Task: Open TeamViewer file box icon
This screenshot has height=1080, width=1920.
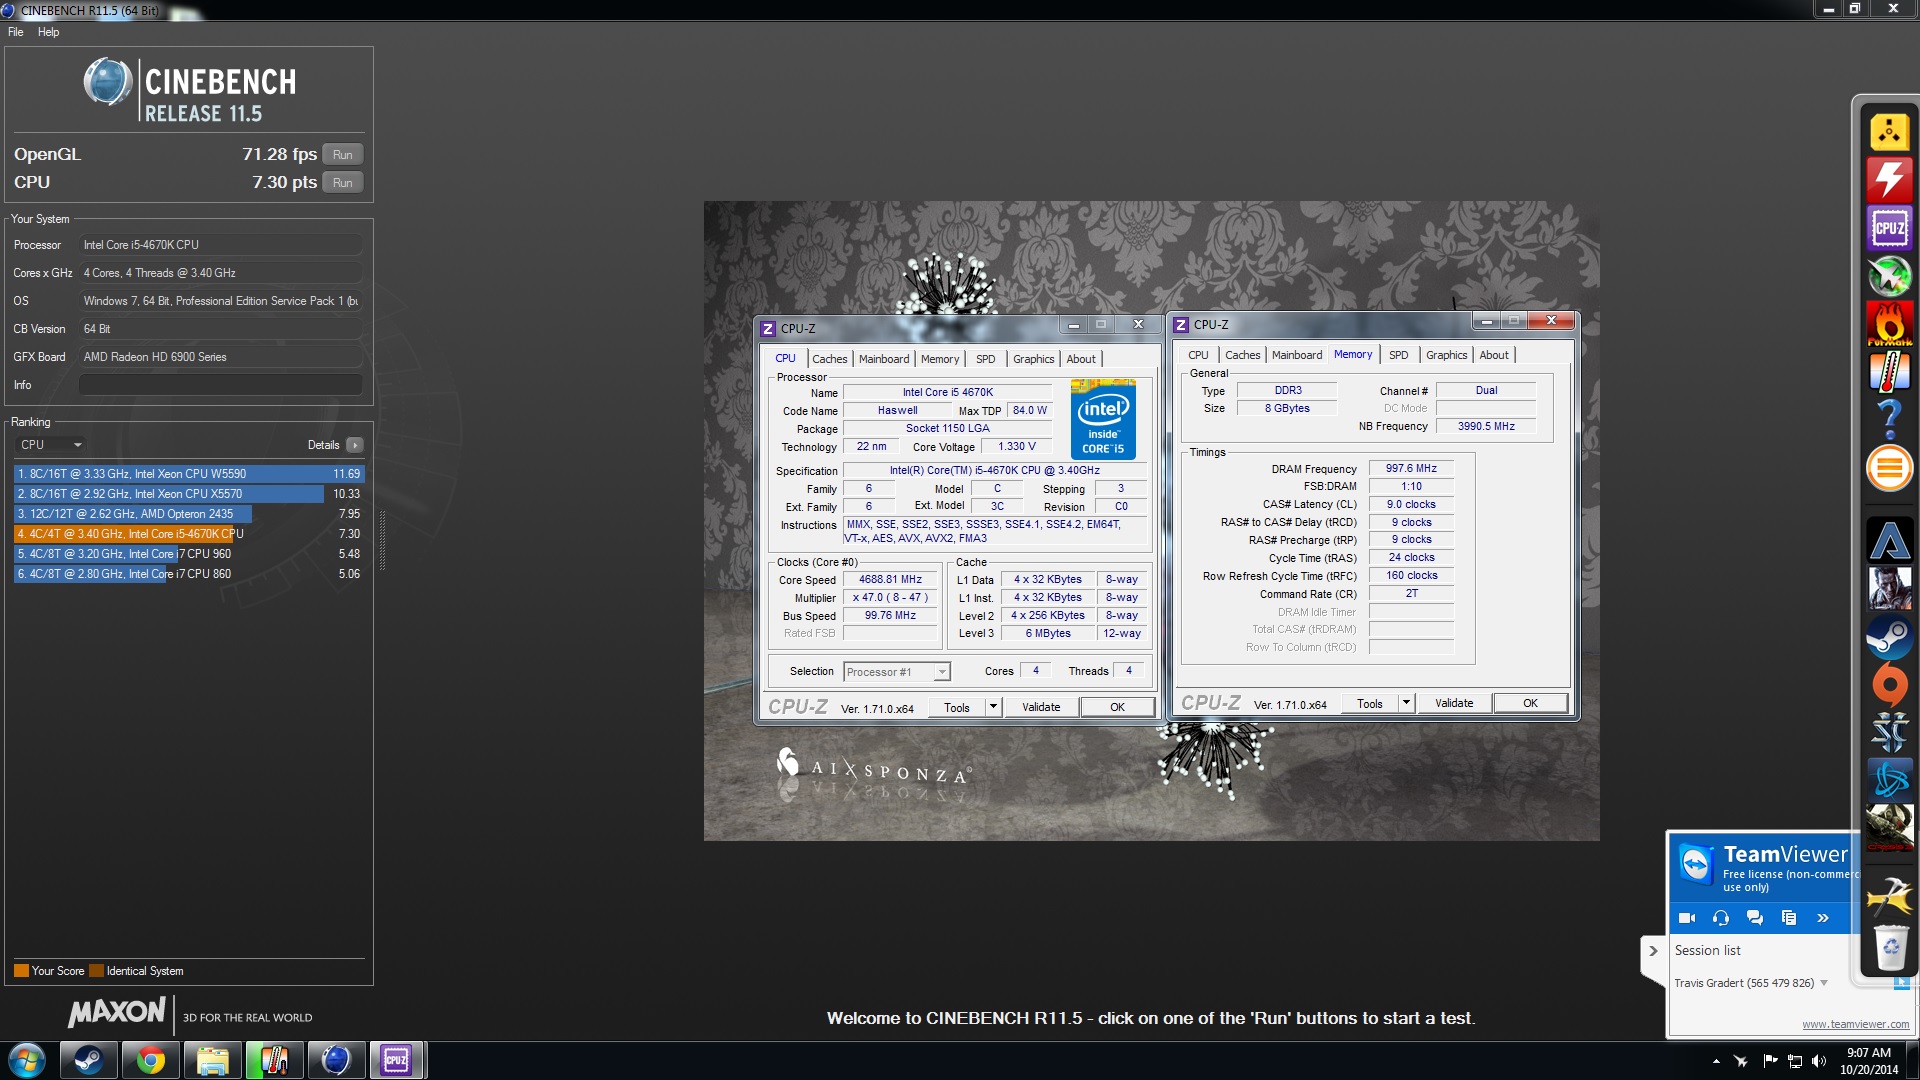Action: pos(1788,917)
